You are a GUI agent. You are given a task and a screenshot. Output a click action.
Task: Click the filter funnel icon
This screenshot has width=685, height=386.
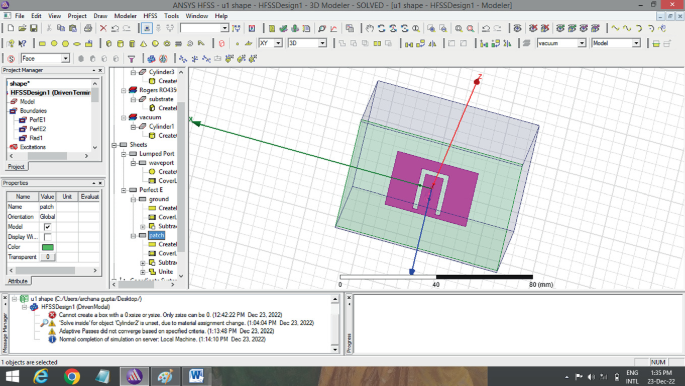(131, 59)
